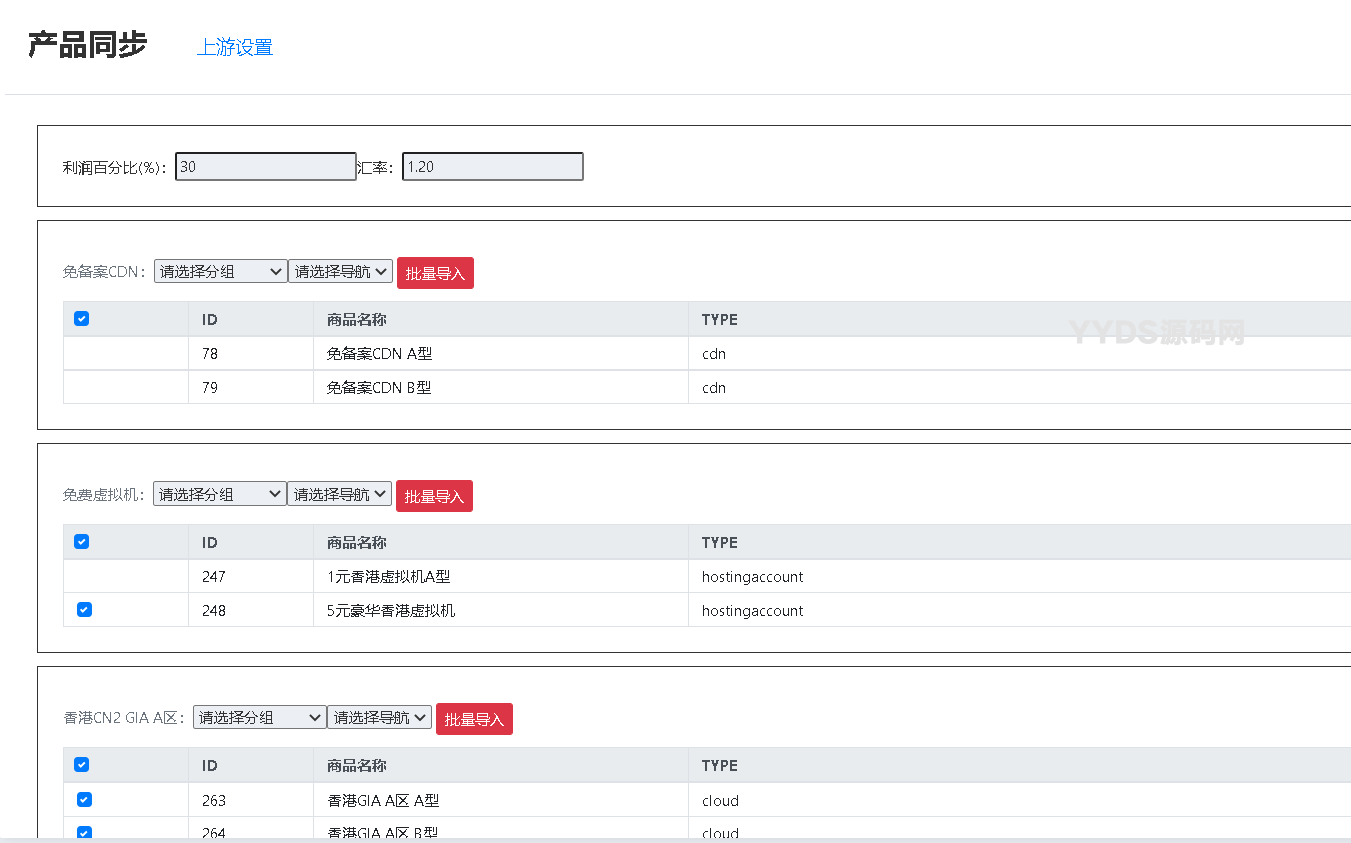Toggle select-all checkbox in 香港CN2 GIA A区 table

coord(82,765)
